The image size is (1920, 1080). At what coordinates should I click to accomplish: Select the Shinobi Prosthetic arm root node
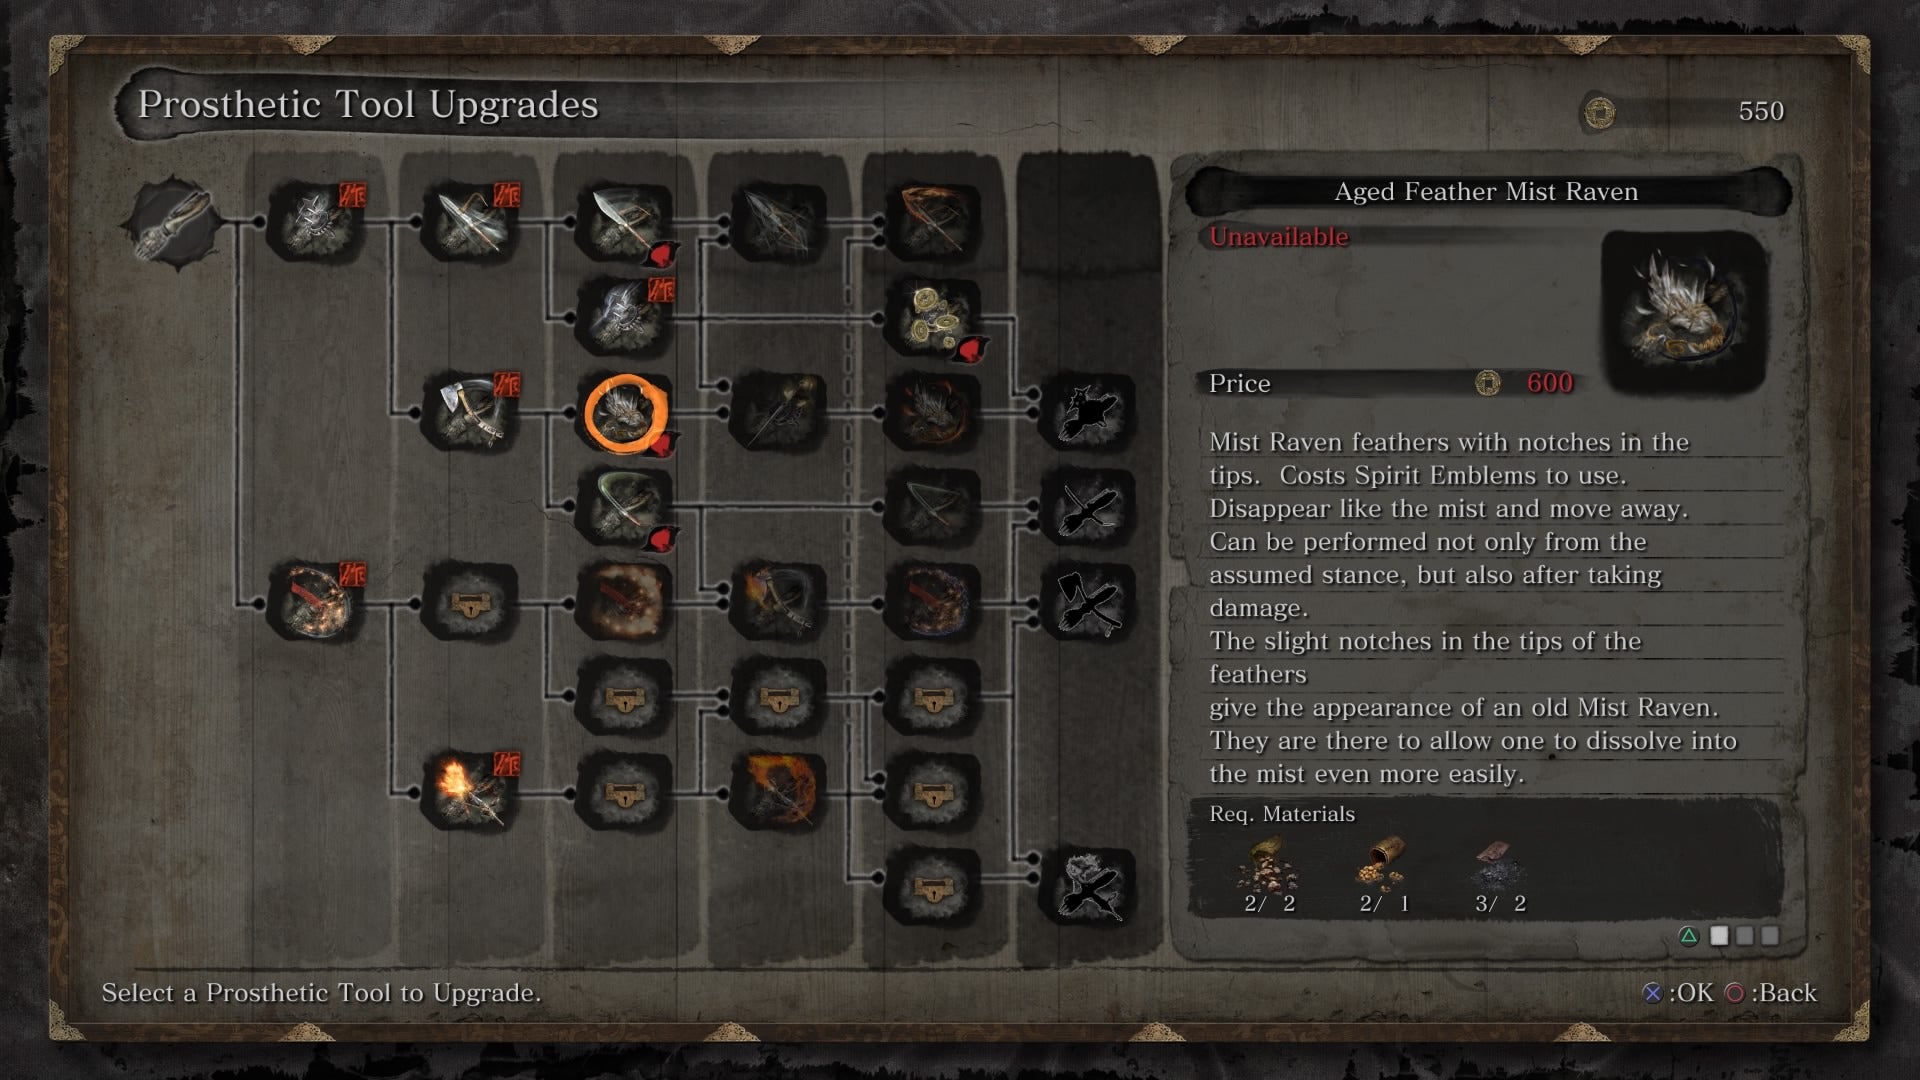tap(173, 221)
